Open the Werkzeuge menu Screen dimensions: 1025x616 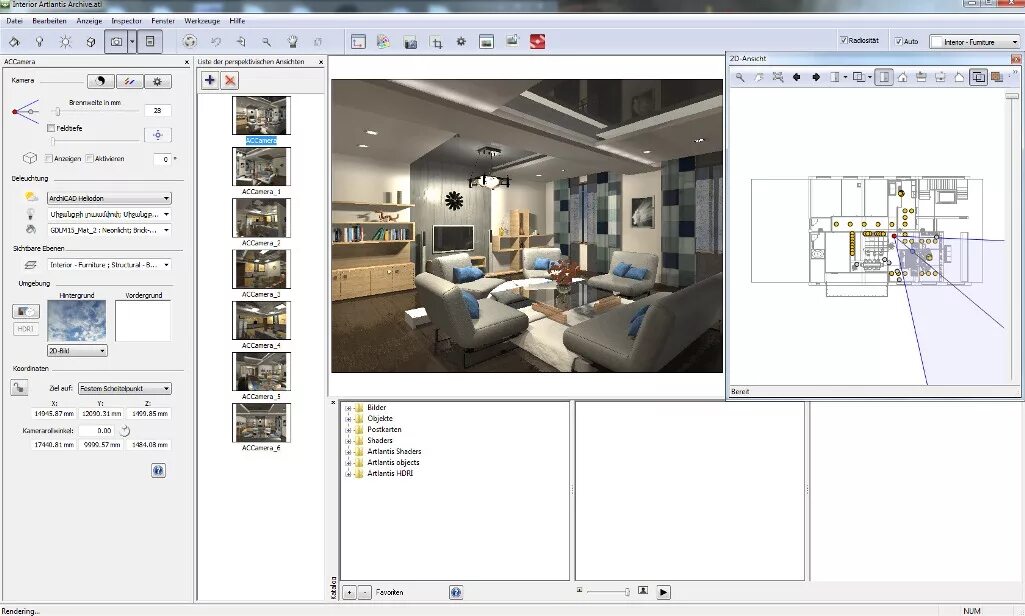tap(202, 21)
